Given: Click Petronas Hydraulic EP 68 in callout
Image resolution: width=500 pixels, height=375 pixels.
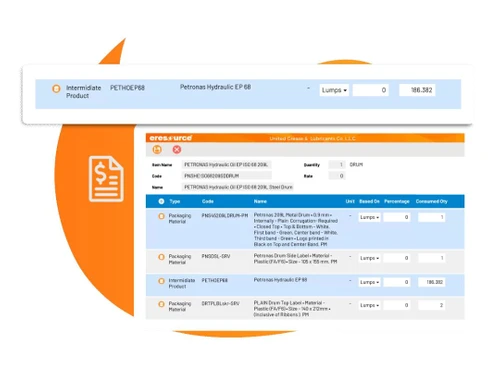Looking at the screenshot, I should point(215,87).
